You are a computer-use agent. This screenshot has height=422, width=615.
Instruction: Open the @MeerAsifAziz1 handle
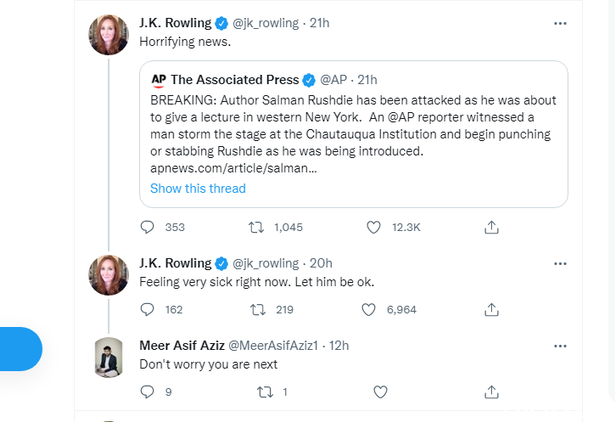[276, 345]
